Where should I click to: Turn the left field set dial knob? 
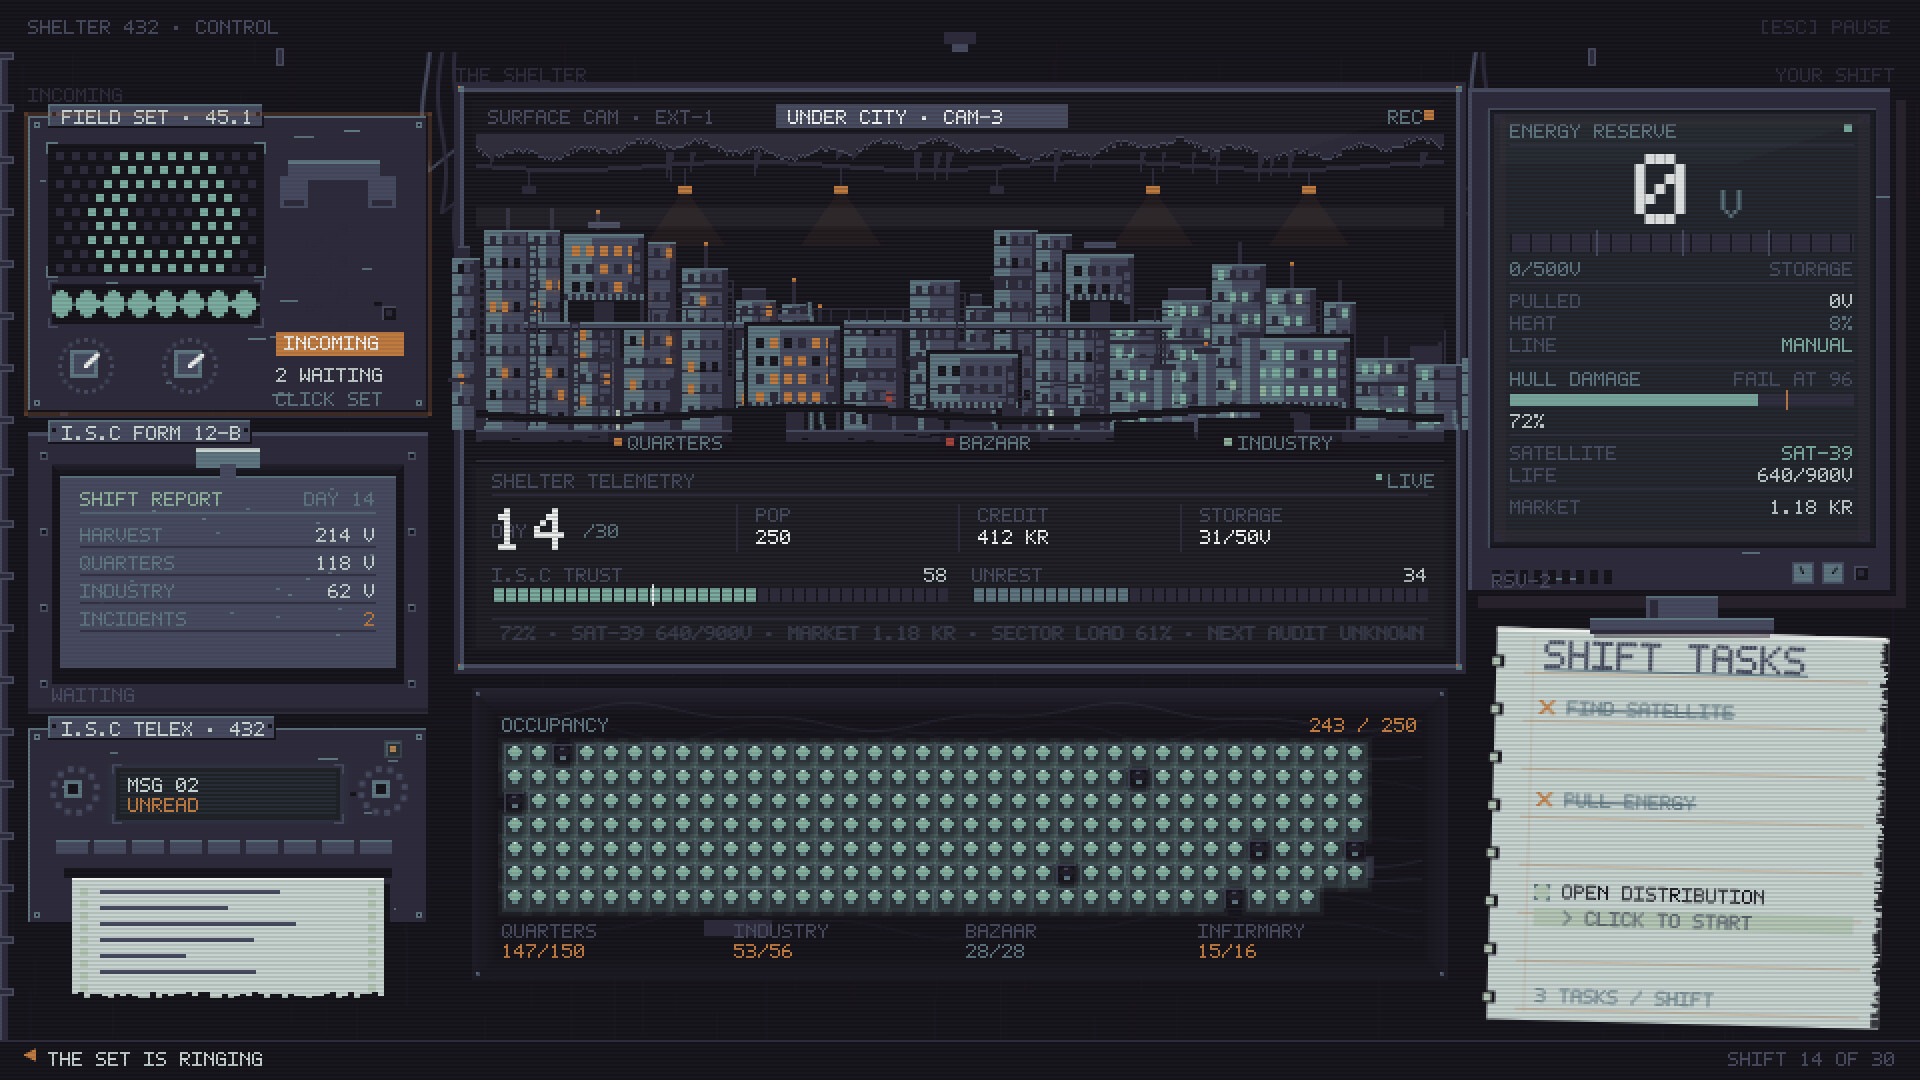tap(86, 364)
